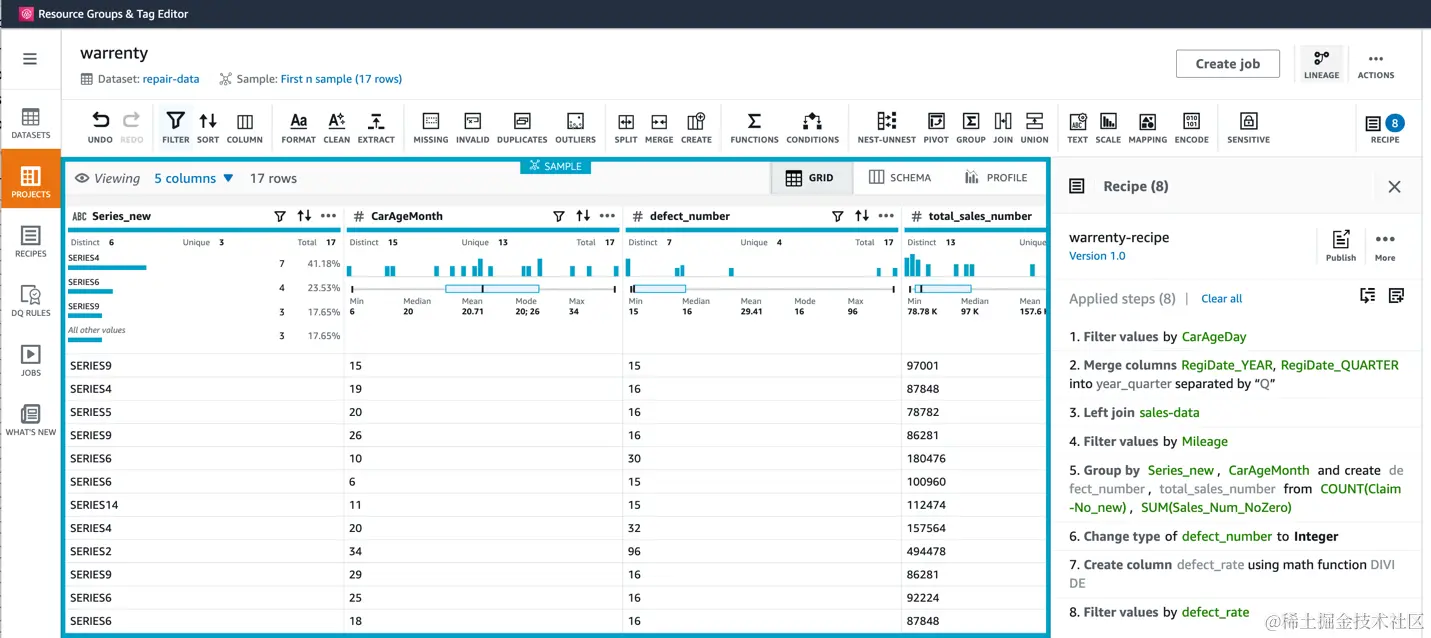Sort the Series_new column
The width and height of the screenshot is (1431, 638).
pos(304,216)
